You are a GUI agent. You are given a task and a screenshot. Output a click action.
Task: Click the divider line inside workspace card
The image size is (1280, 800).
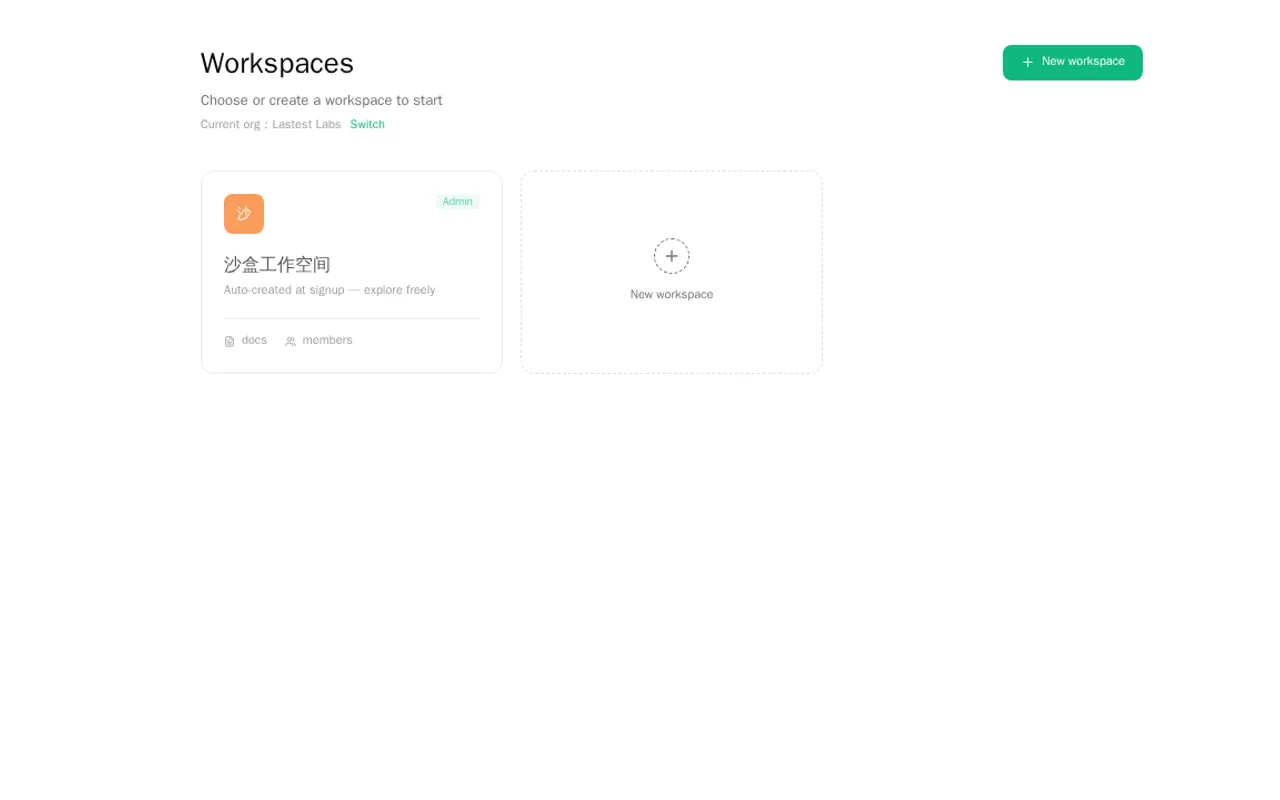point(352,319)
